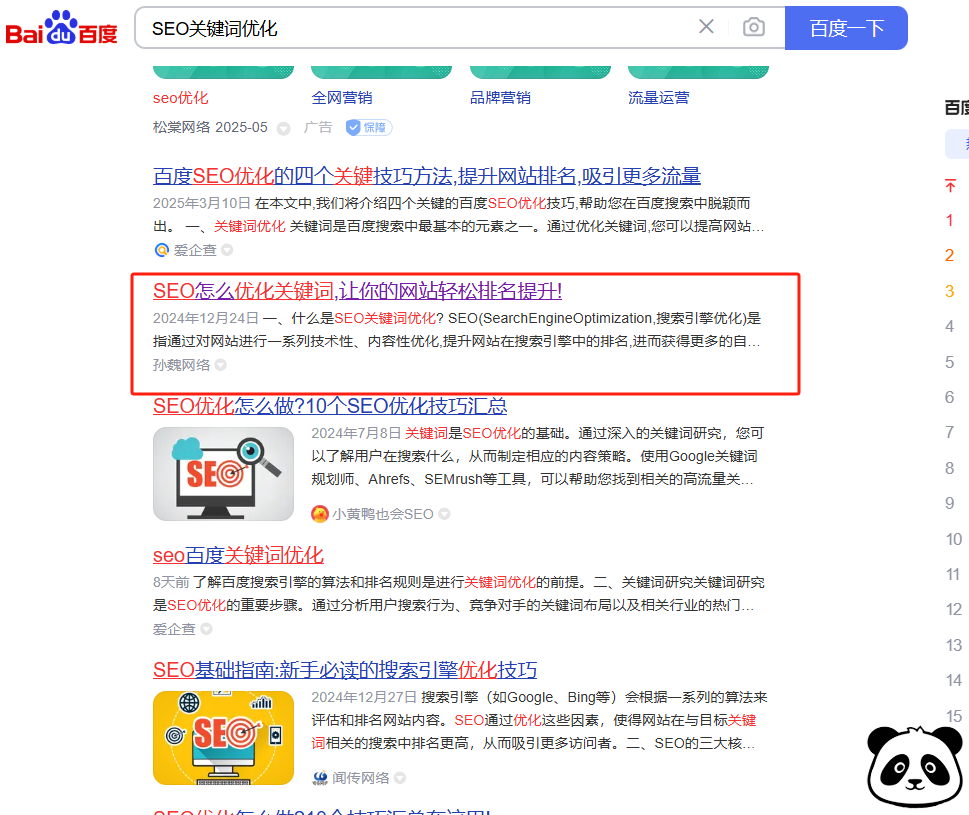Click the 爱企查 source name under seo百度关键词优化
The image size is (969, 815).
[174, 629]
